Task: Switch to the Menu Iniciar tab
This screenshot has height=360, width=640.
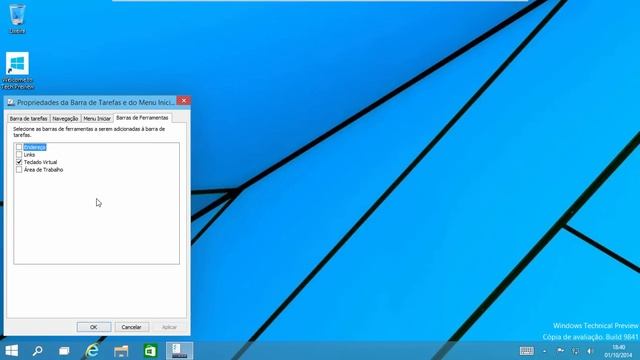Action: (97, 118)
